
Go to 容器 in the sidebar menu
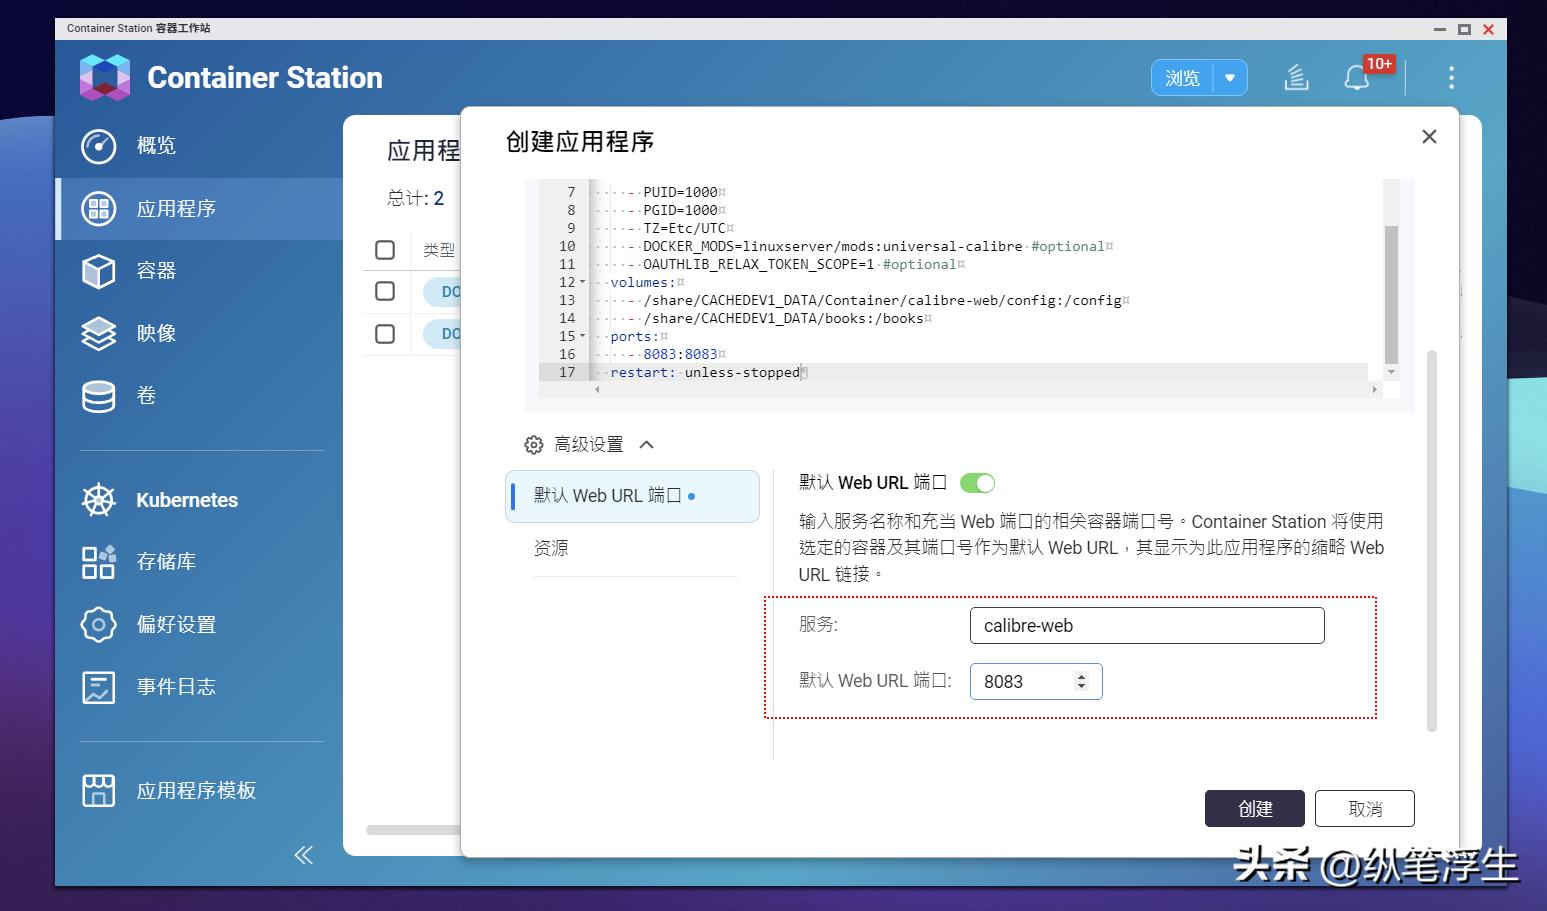pyautogui.click(x=156, y=271)
